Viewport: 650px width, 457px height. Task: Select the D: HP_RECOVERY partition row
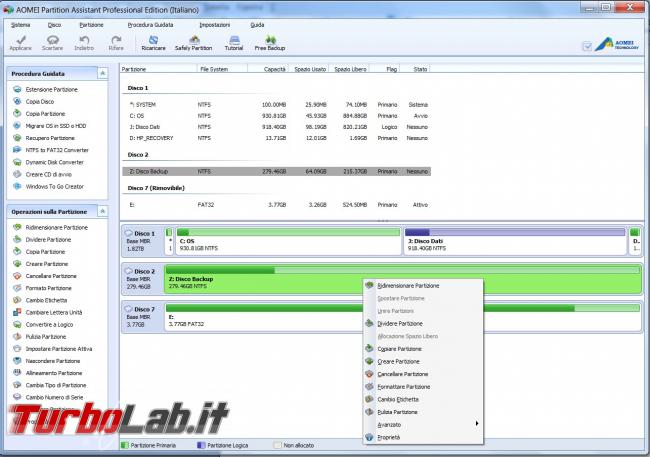276,138
